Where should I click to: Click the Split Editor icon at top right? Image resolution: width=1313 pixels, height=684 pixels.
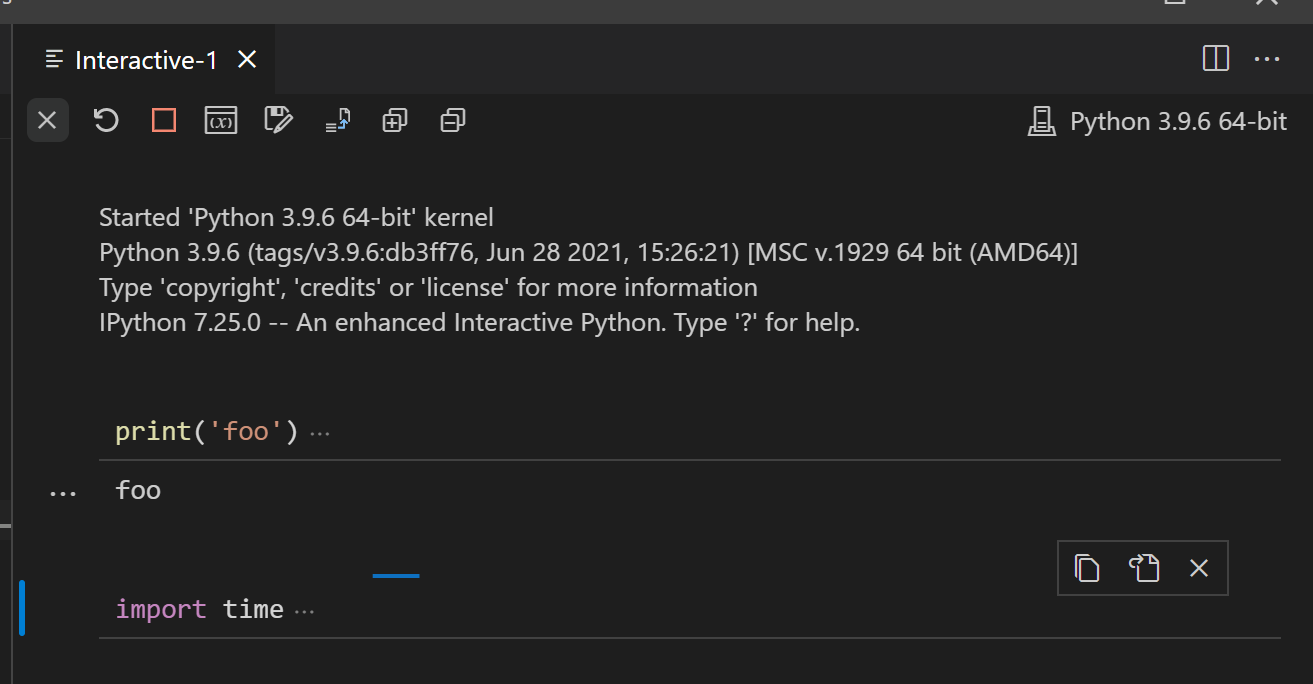(1214, 58)
